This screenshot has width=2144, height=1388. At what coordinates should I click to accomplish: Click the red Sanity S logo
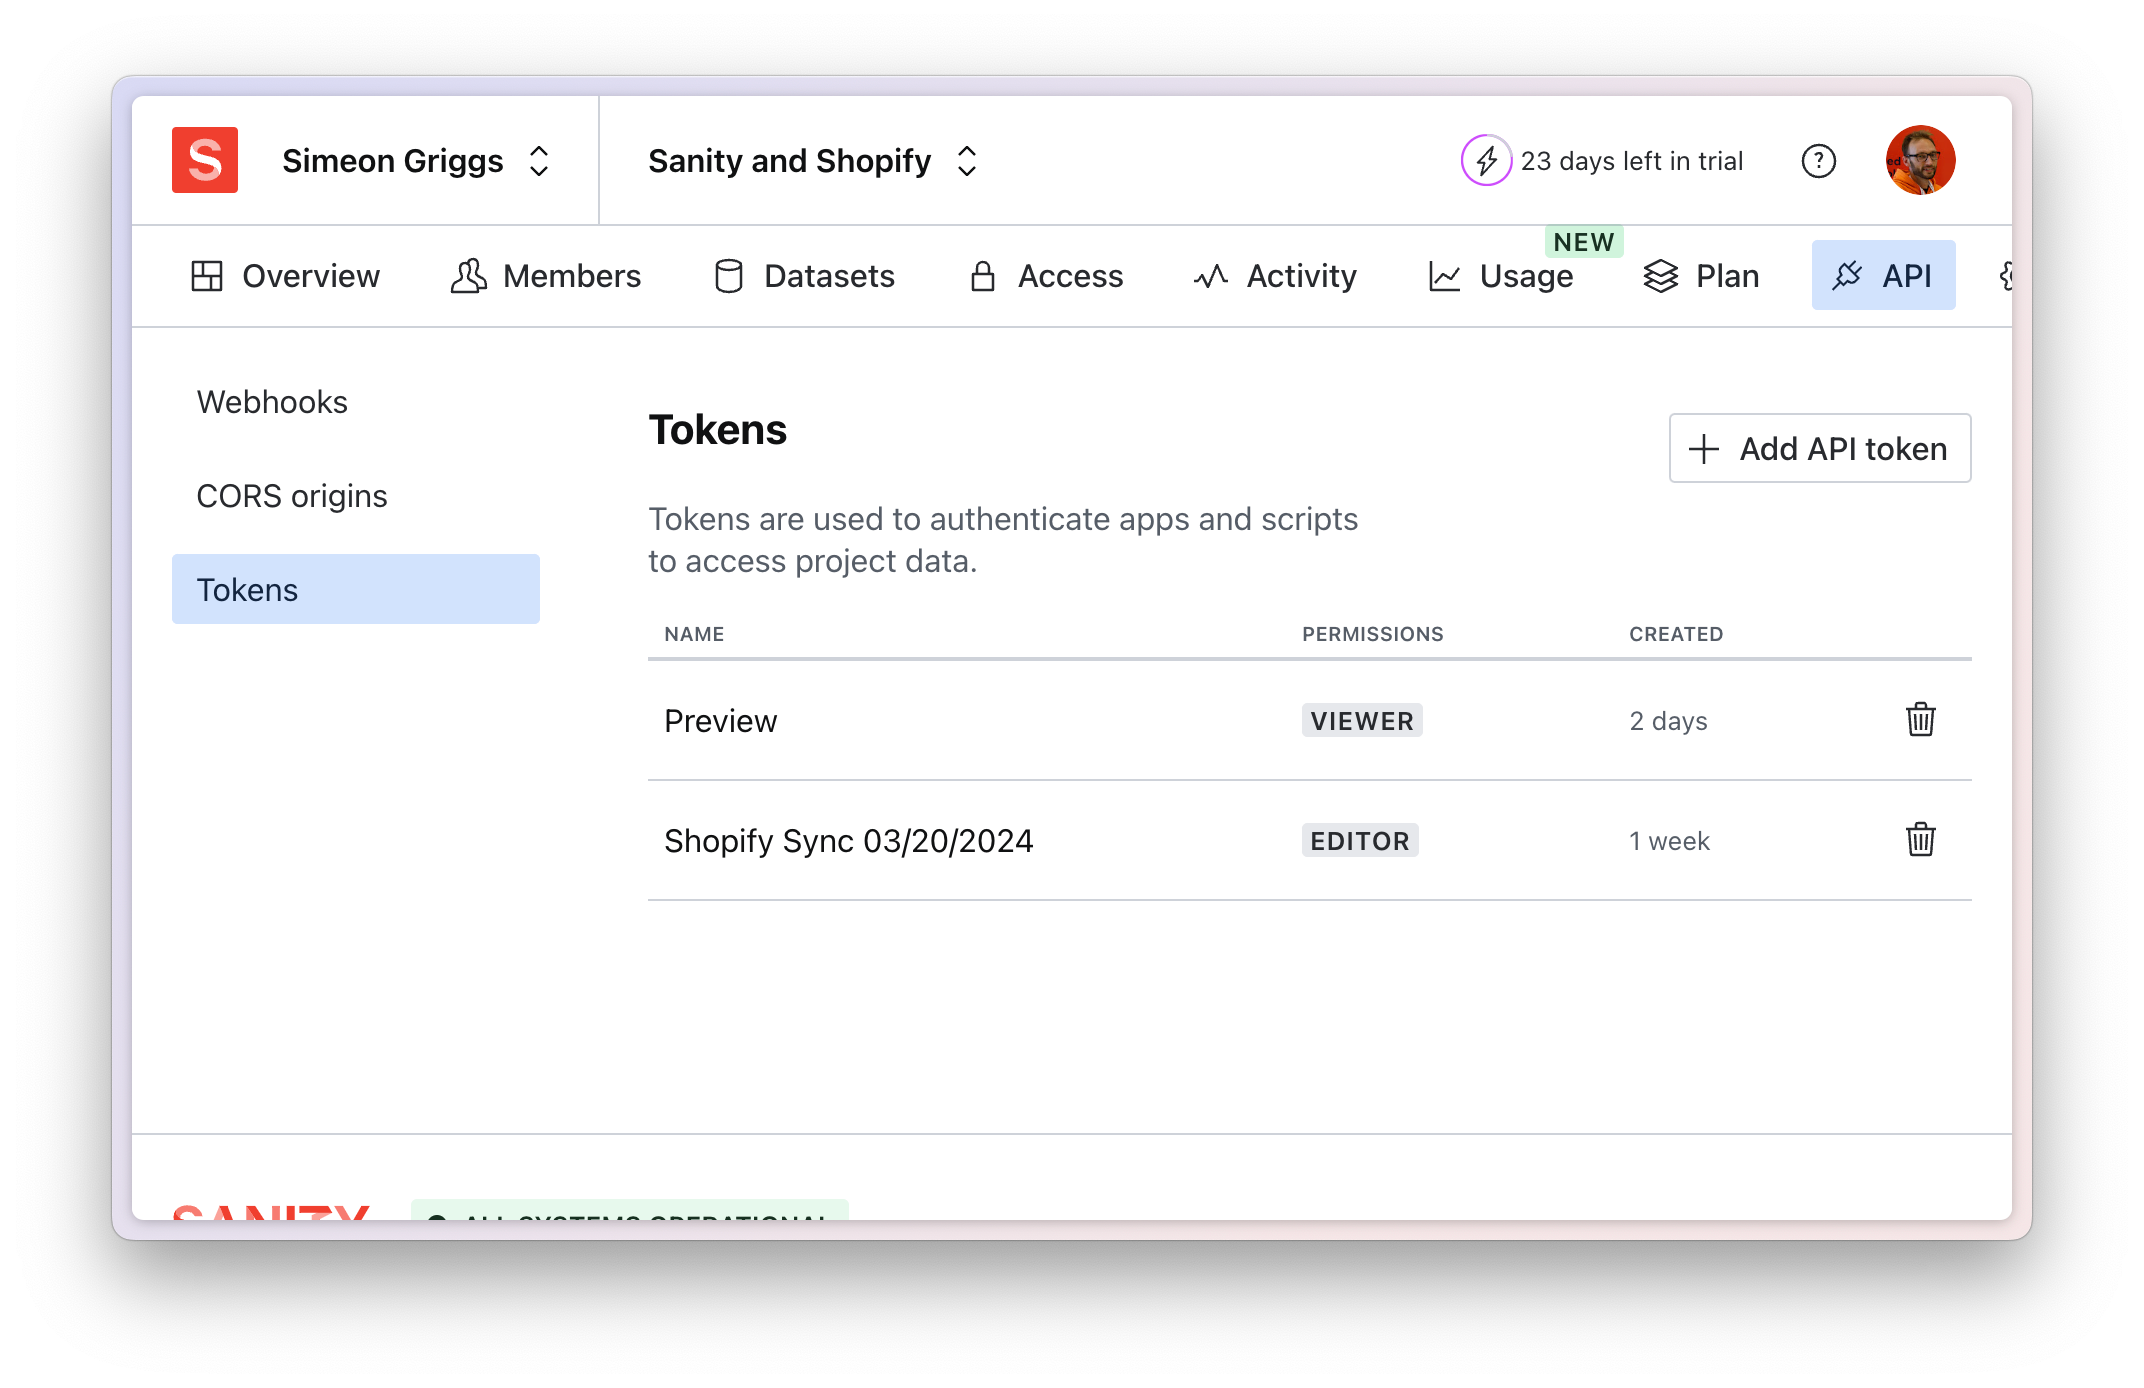(205, 160)
